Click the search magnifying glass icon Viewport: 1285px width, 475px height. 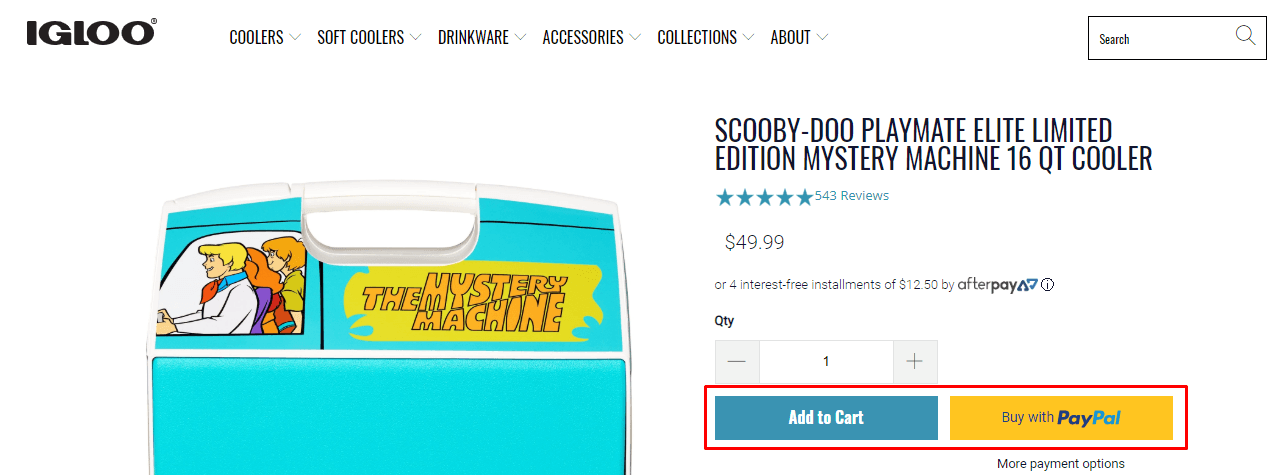click(x=1245, y=37)
